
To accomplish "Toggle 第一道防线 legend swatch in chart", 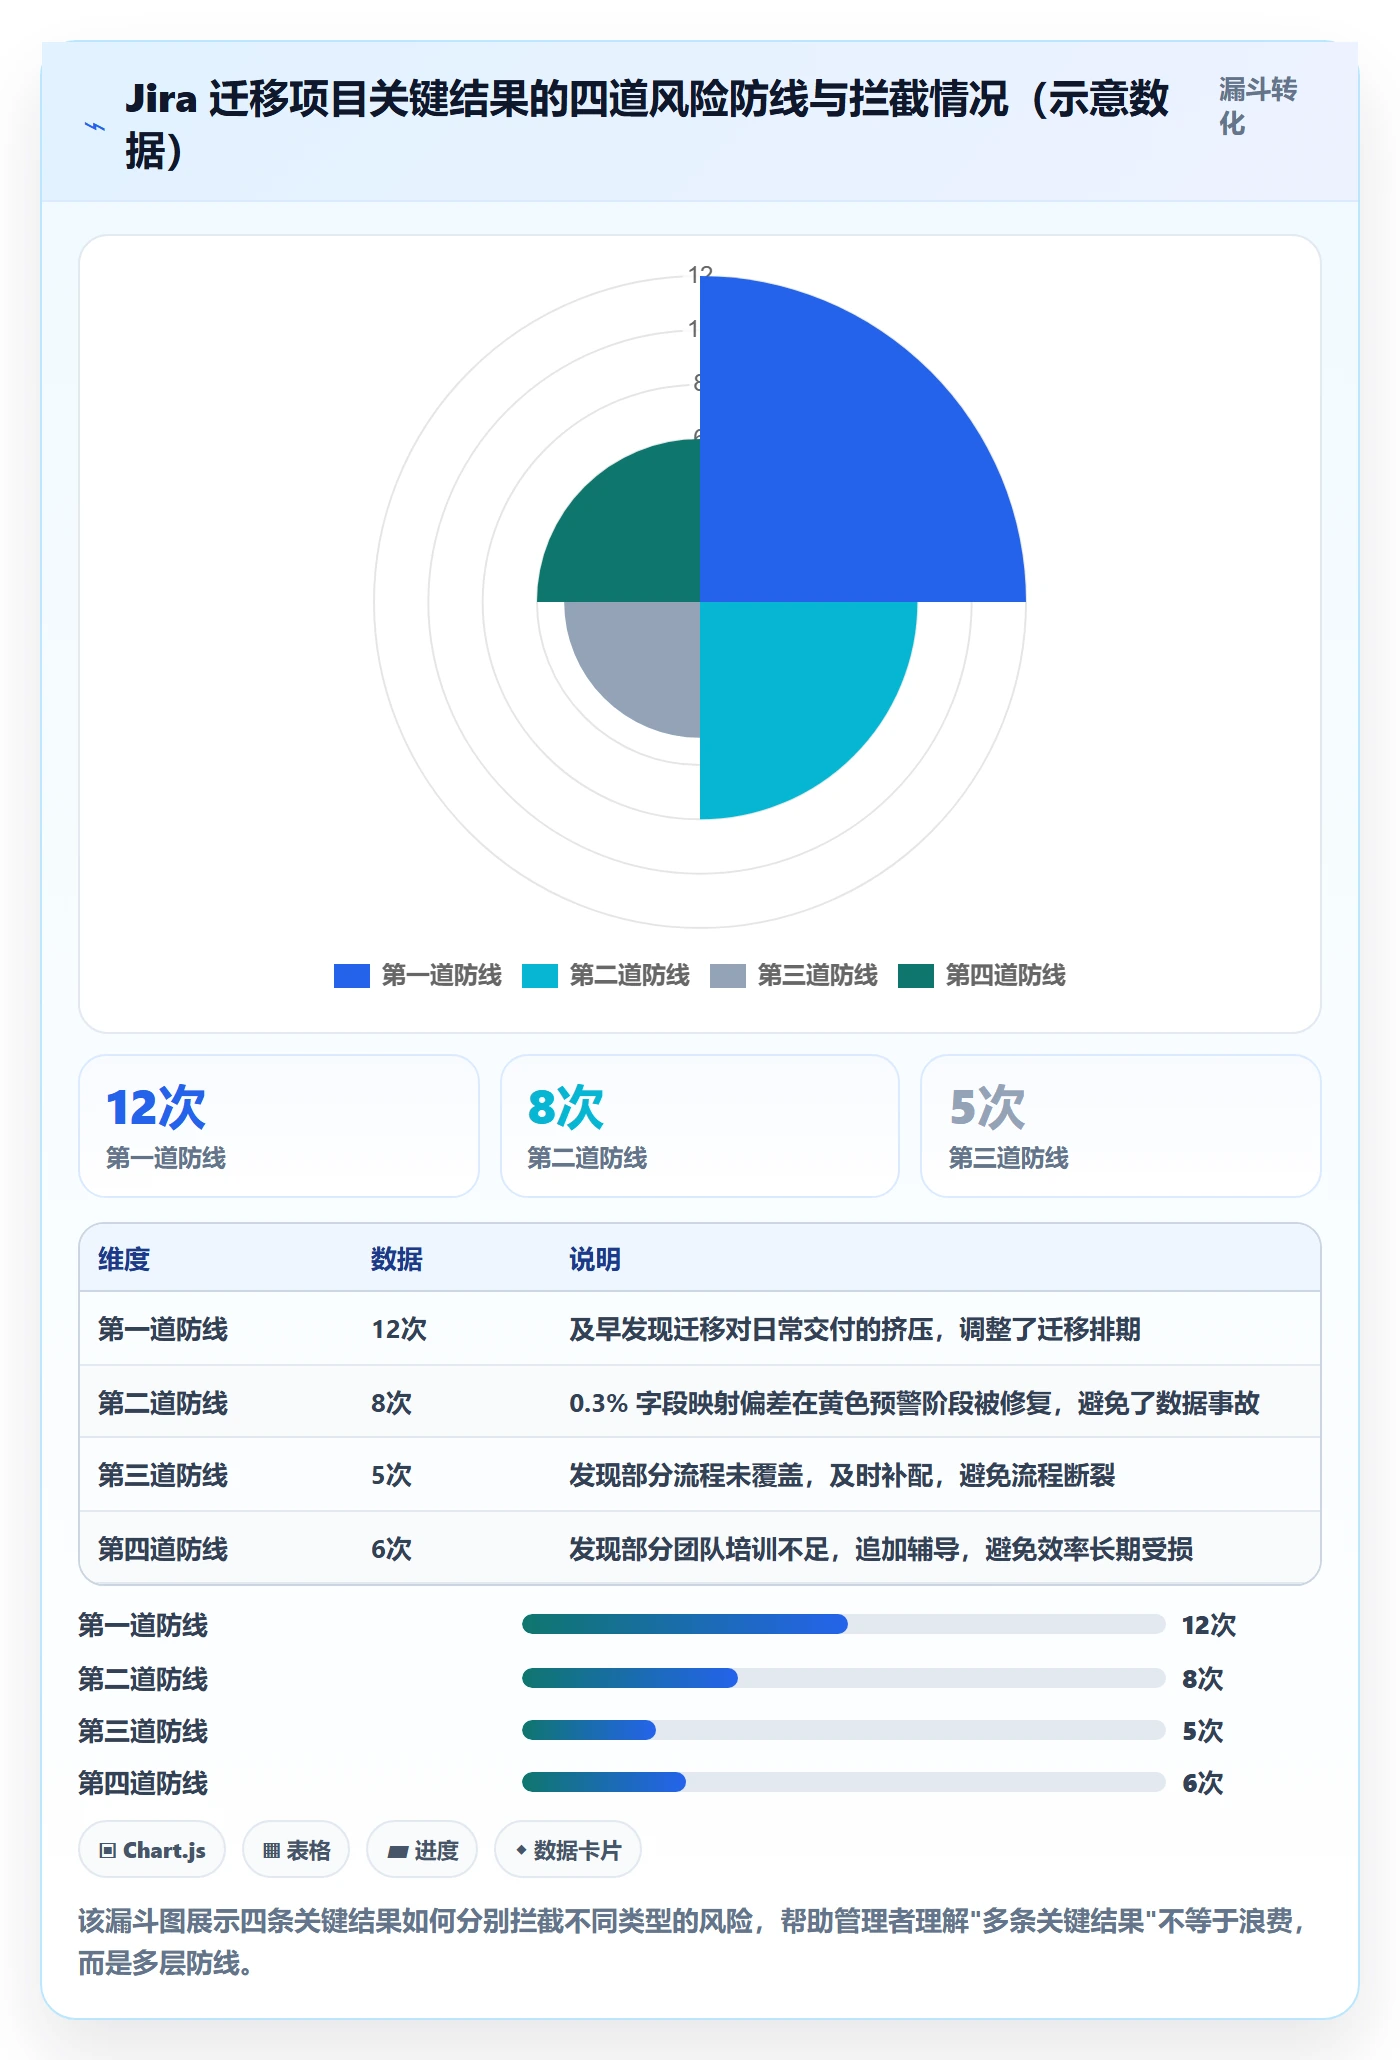I will click(352, 975).
